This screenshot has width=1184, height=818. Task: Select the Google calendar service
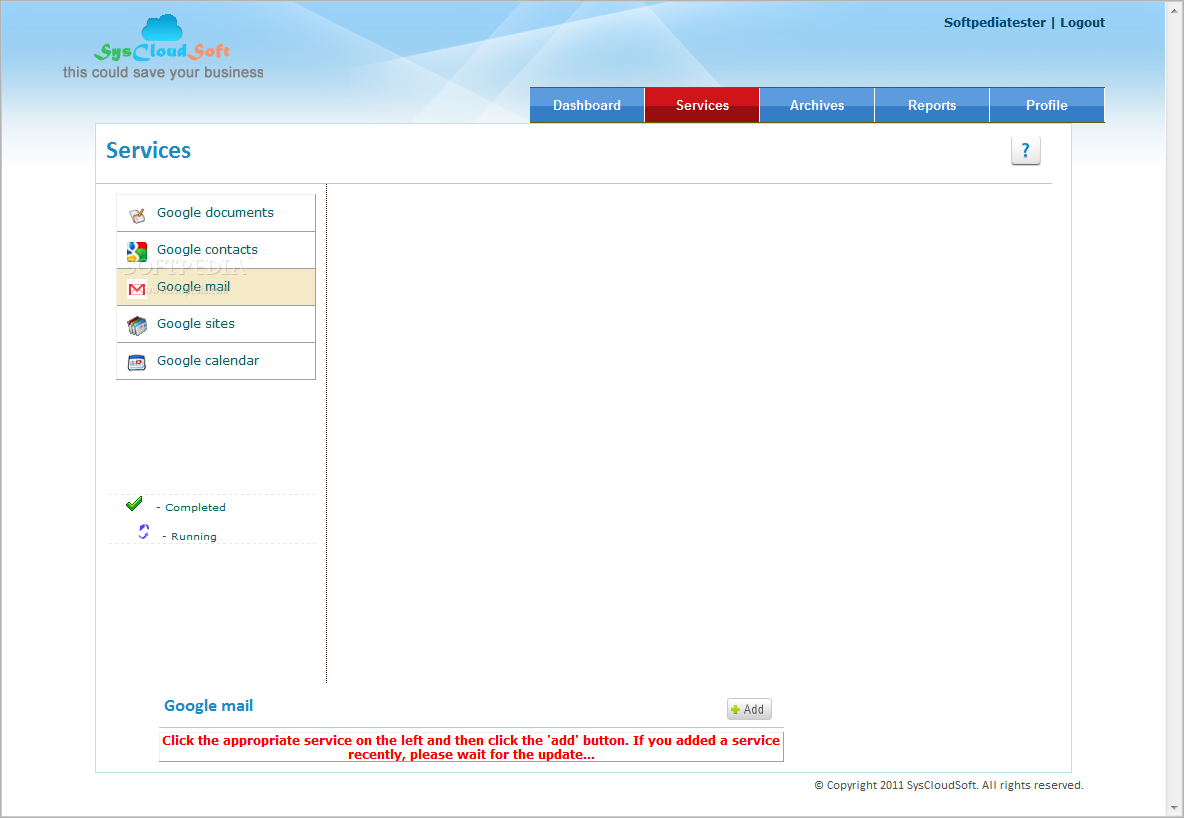216,361
